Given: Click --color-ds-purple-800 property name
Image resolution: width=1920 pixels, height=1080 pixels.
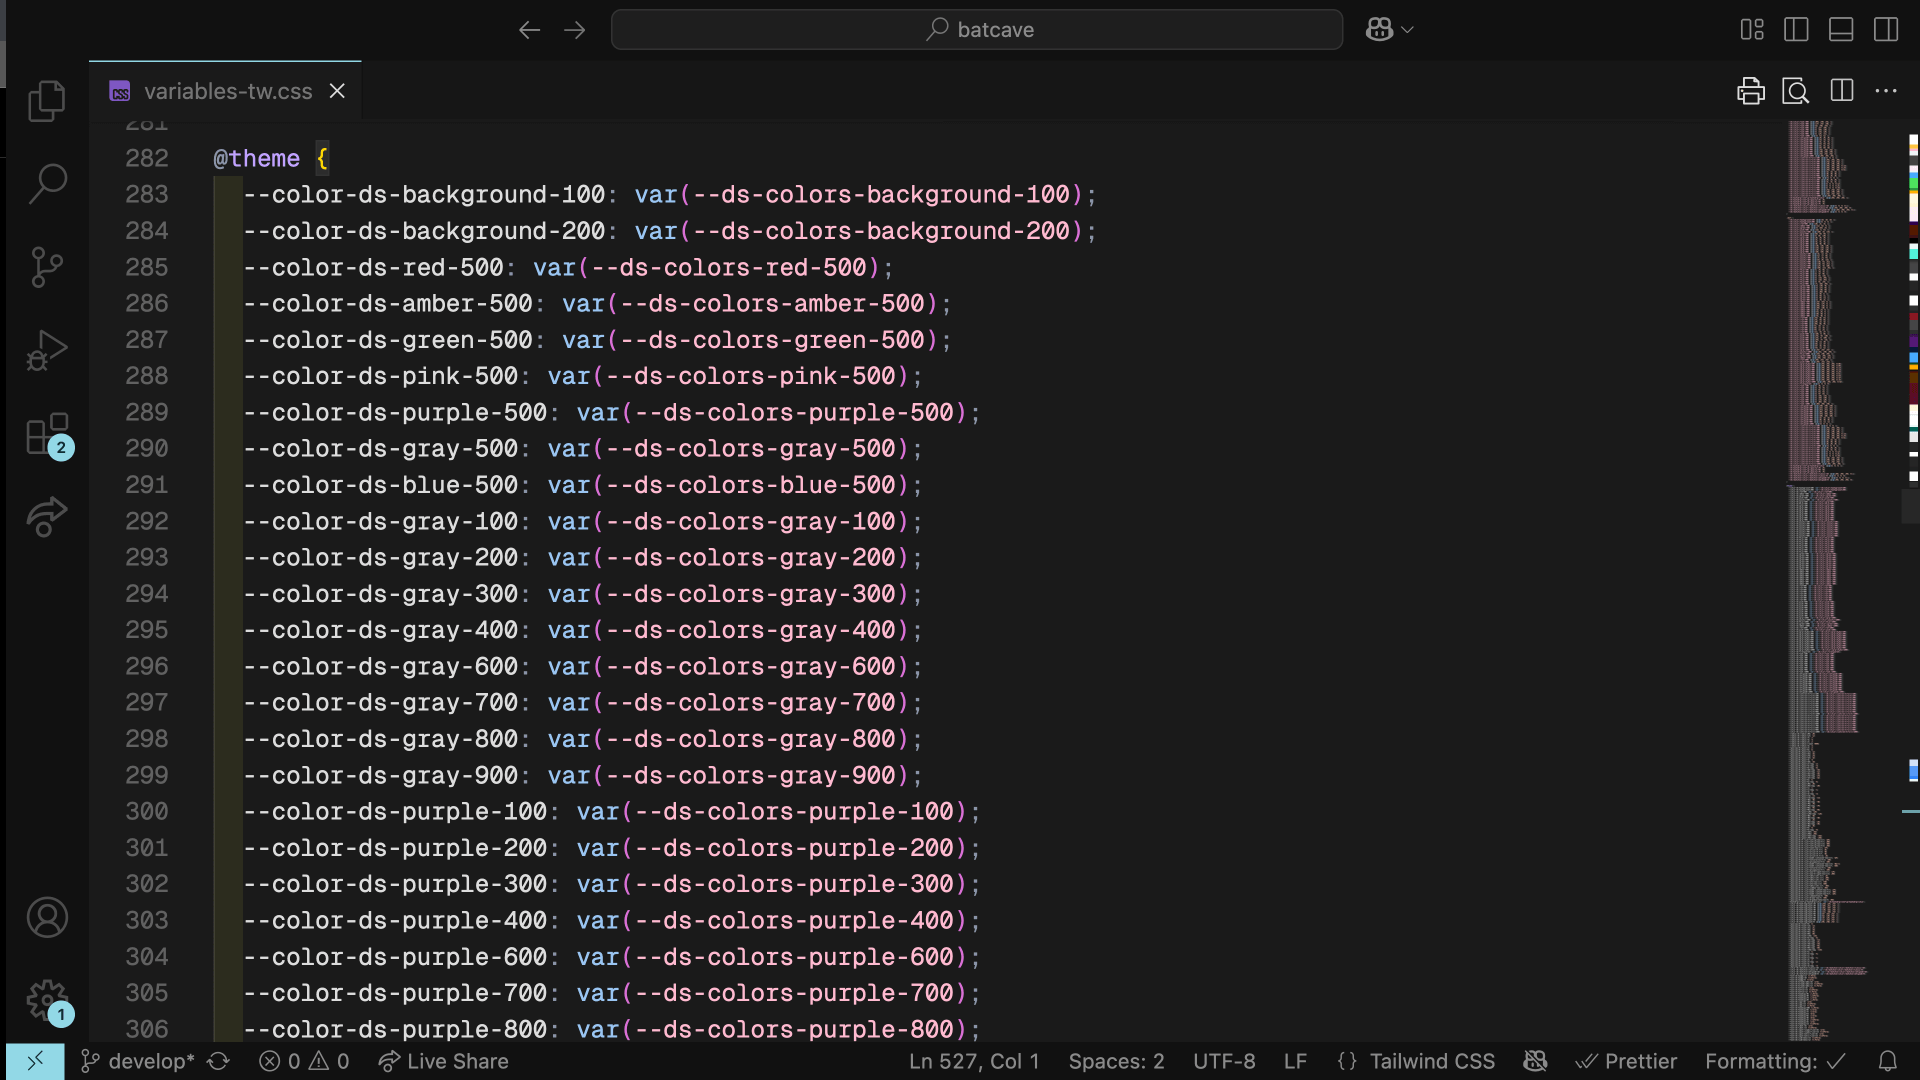Looking at the screenshot, I should point(395,1029).
